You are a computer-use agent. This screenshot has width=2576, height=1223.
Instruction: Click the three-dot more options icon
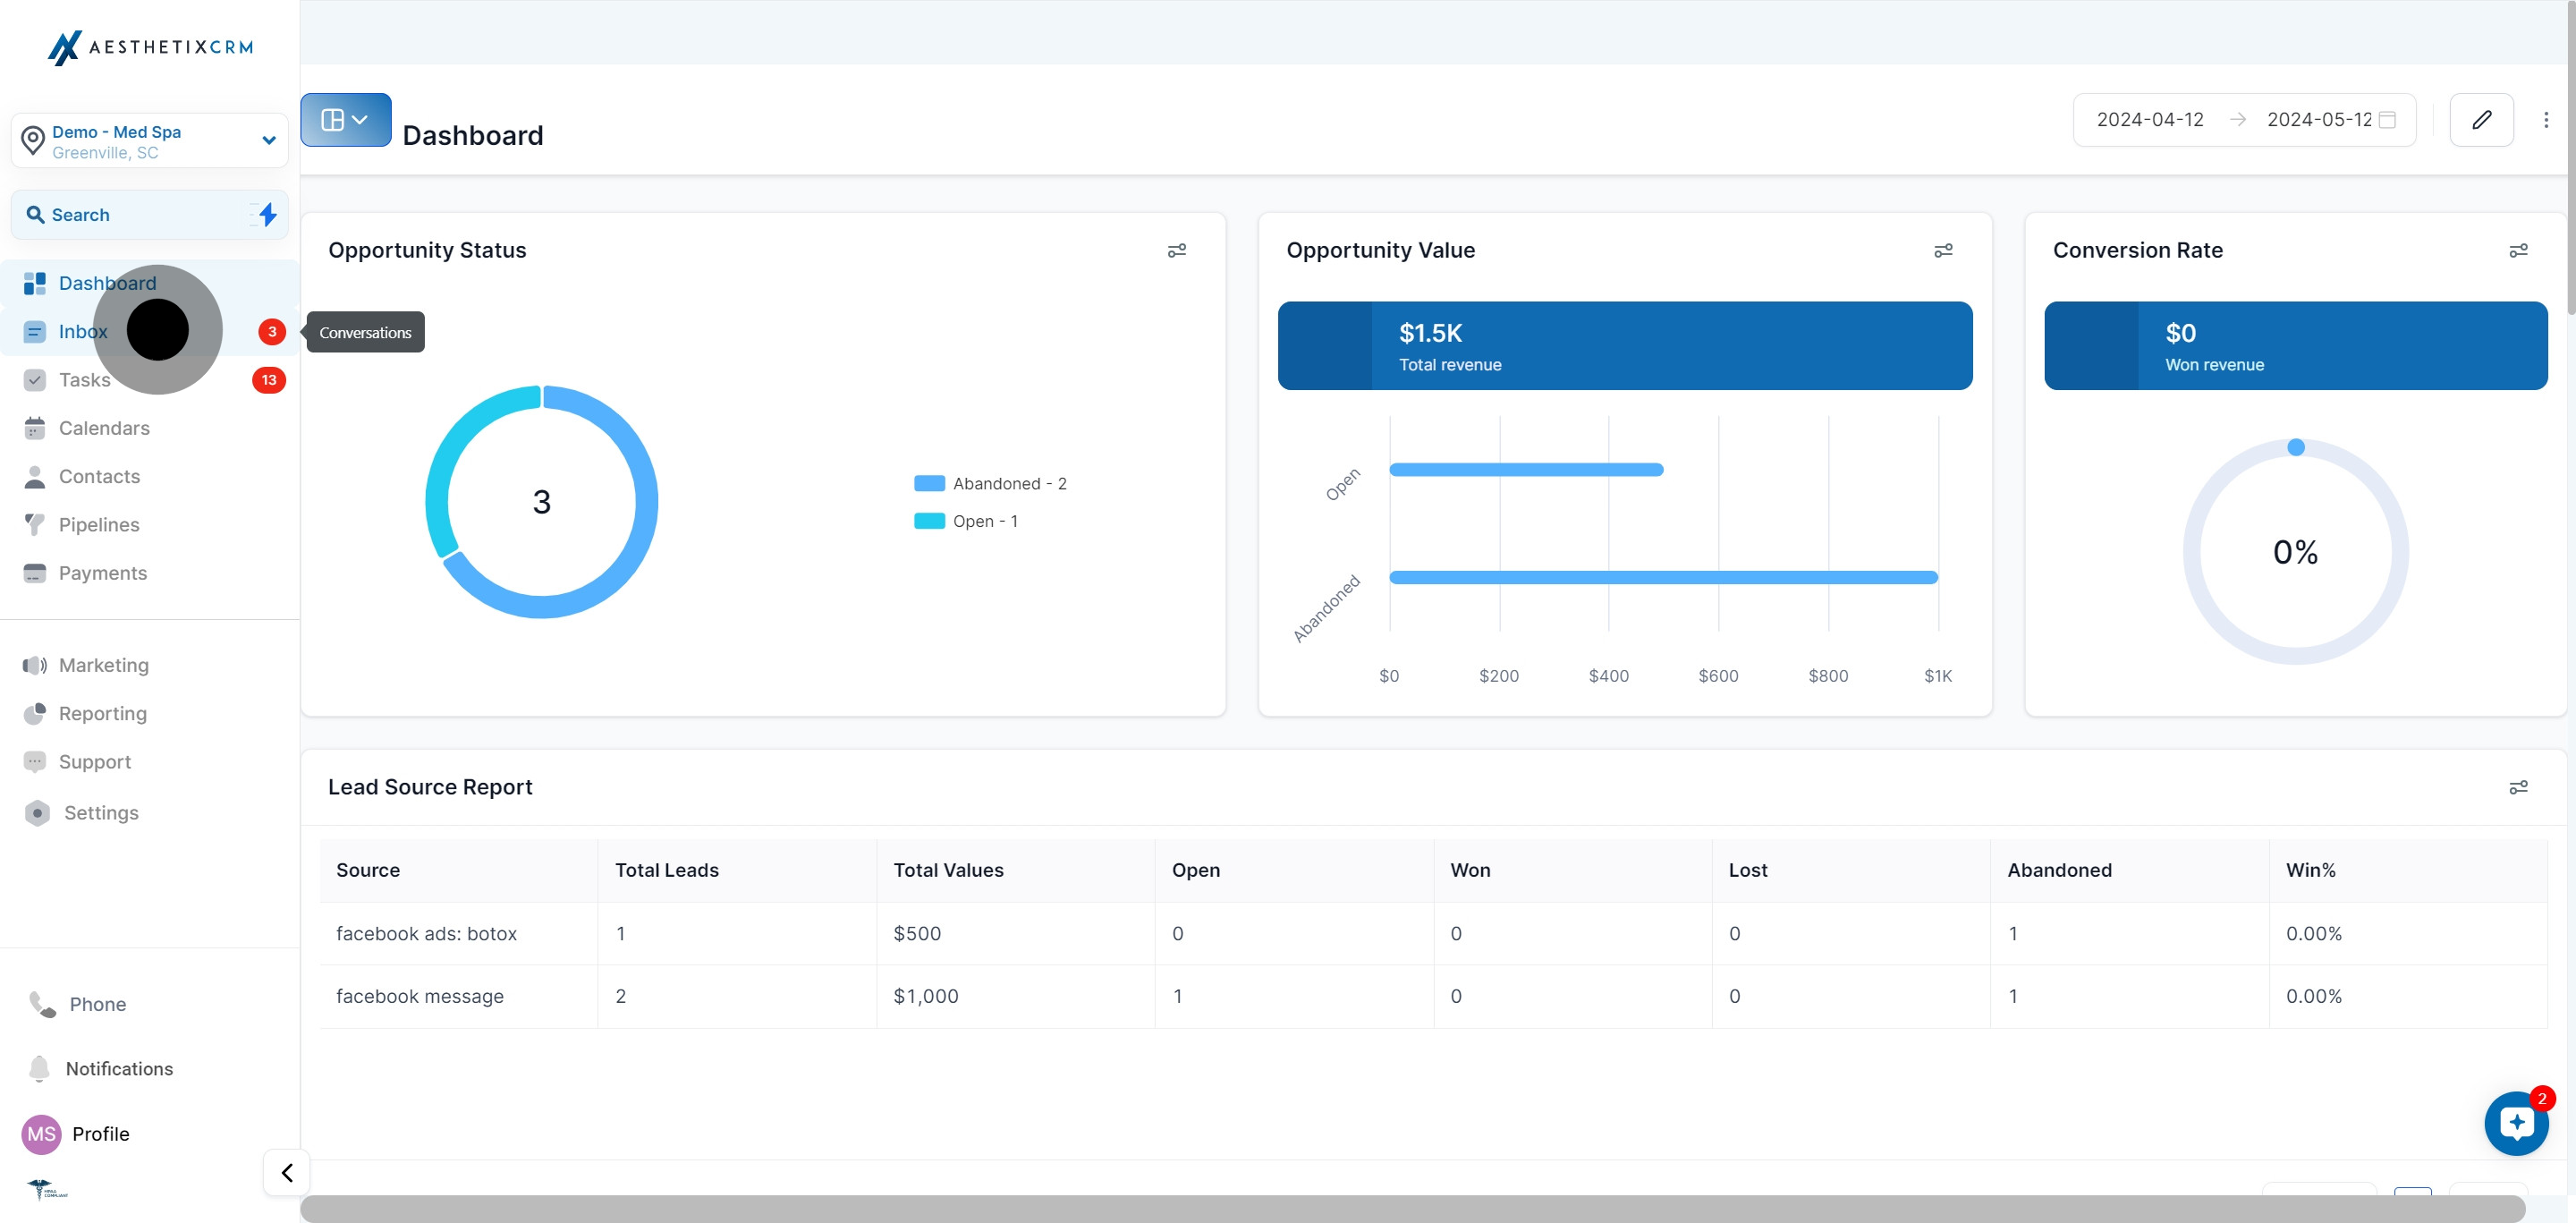point(2545,120)
